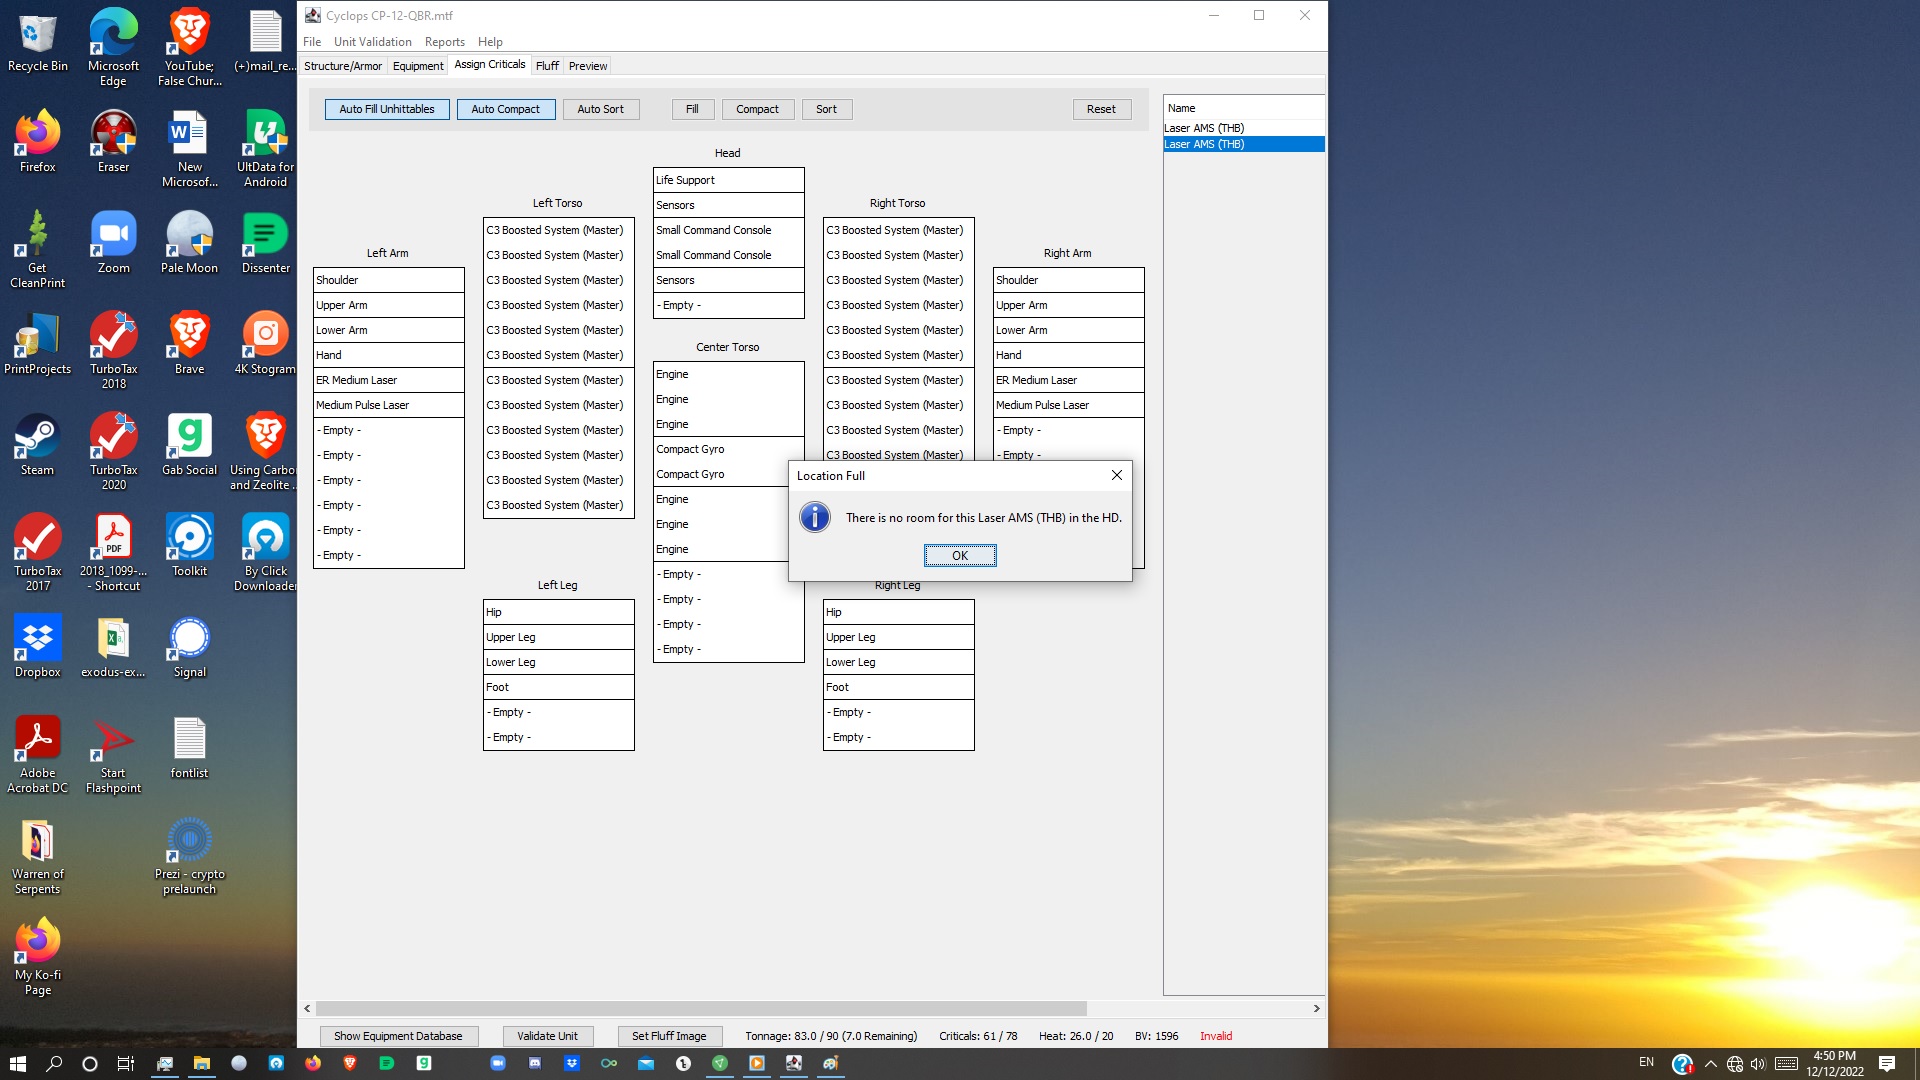Click the MegaMekLab painter icon in the taskbar
Screen dimensions: 1920x1080
point(831,1065)
